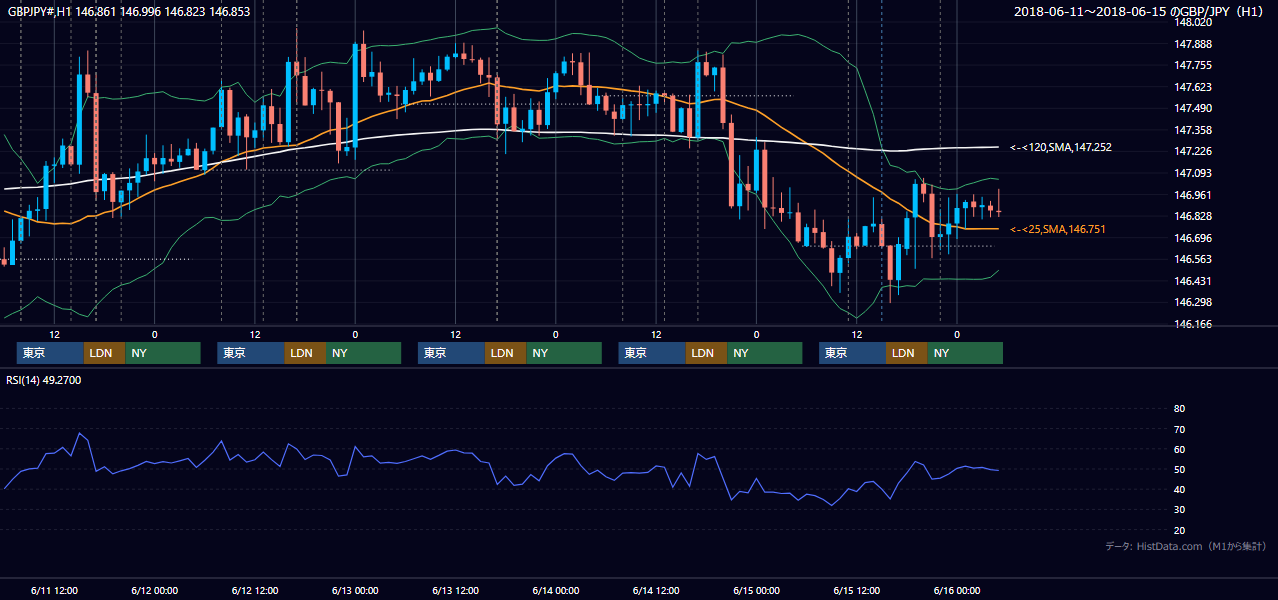Image resolution: width=1278 pixels, height=600 pixels.
Task: Click price axis label 148.020
Action: [x=1192, y=22]
